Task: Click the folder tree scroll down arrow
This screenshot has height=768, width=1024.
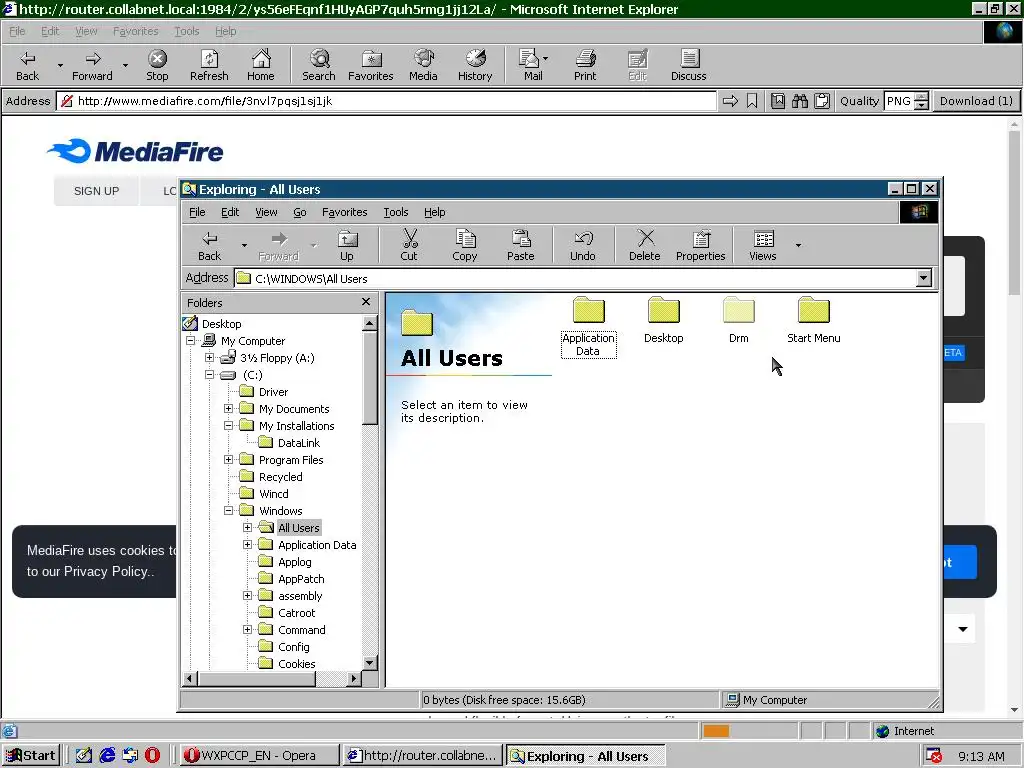Action: click(x=370, y=663)
